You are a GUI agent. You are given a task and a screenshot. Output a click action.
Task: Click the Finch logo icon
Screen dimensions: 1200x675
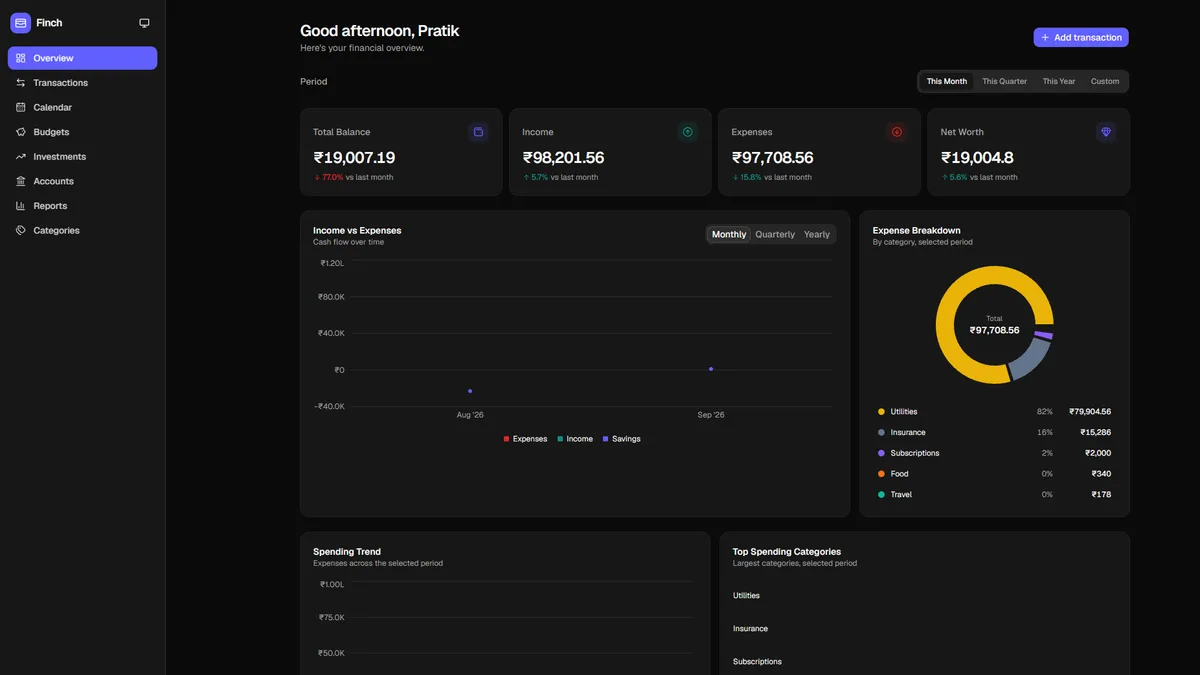21,23
